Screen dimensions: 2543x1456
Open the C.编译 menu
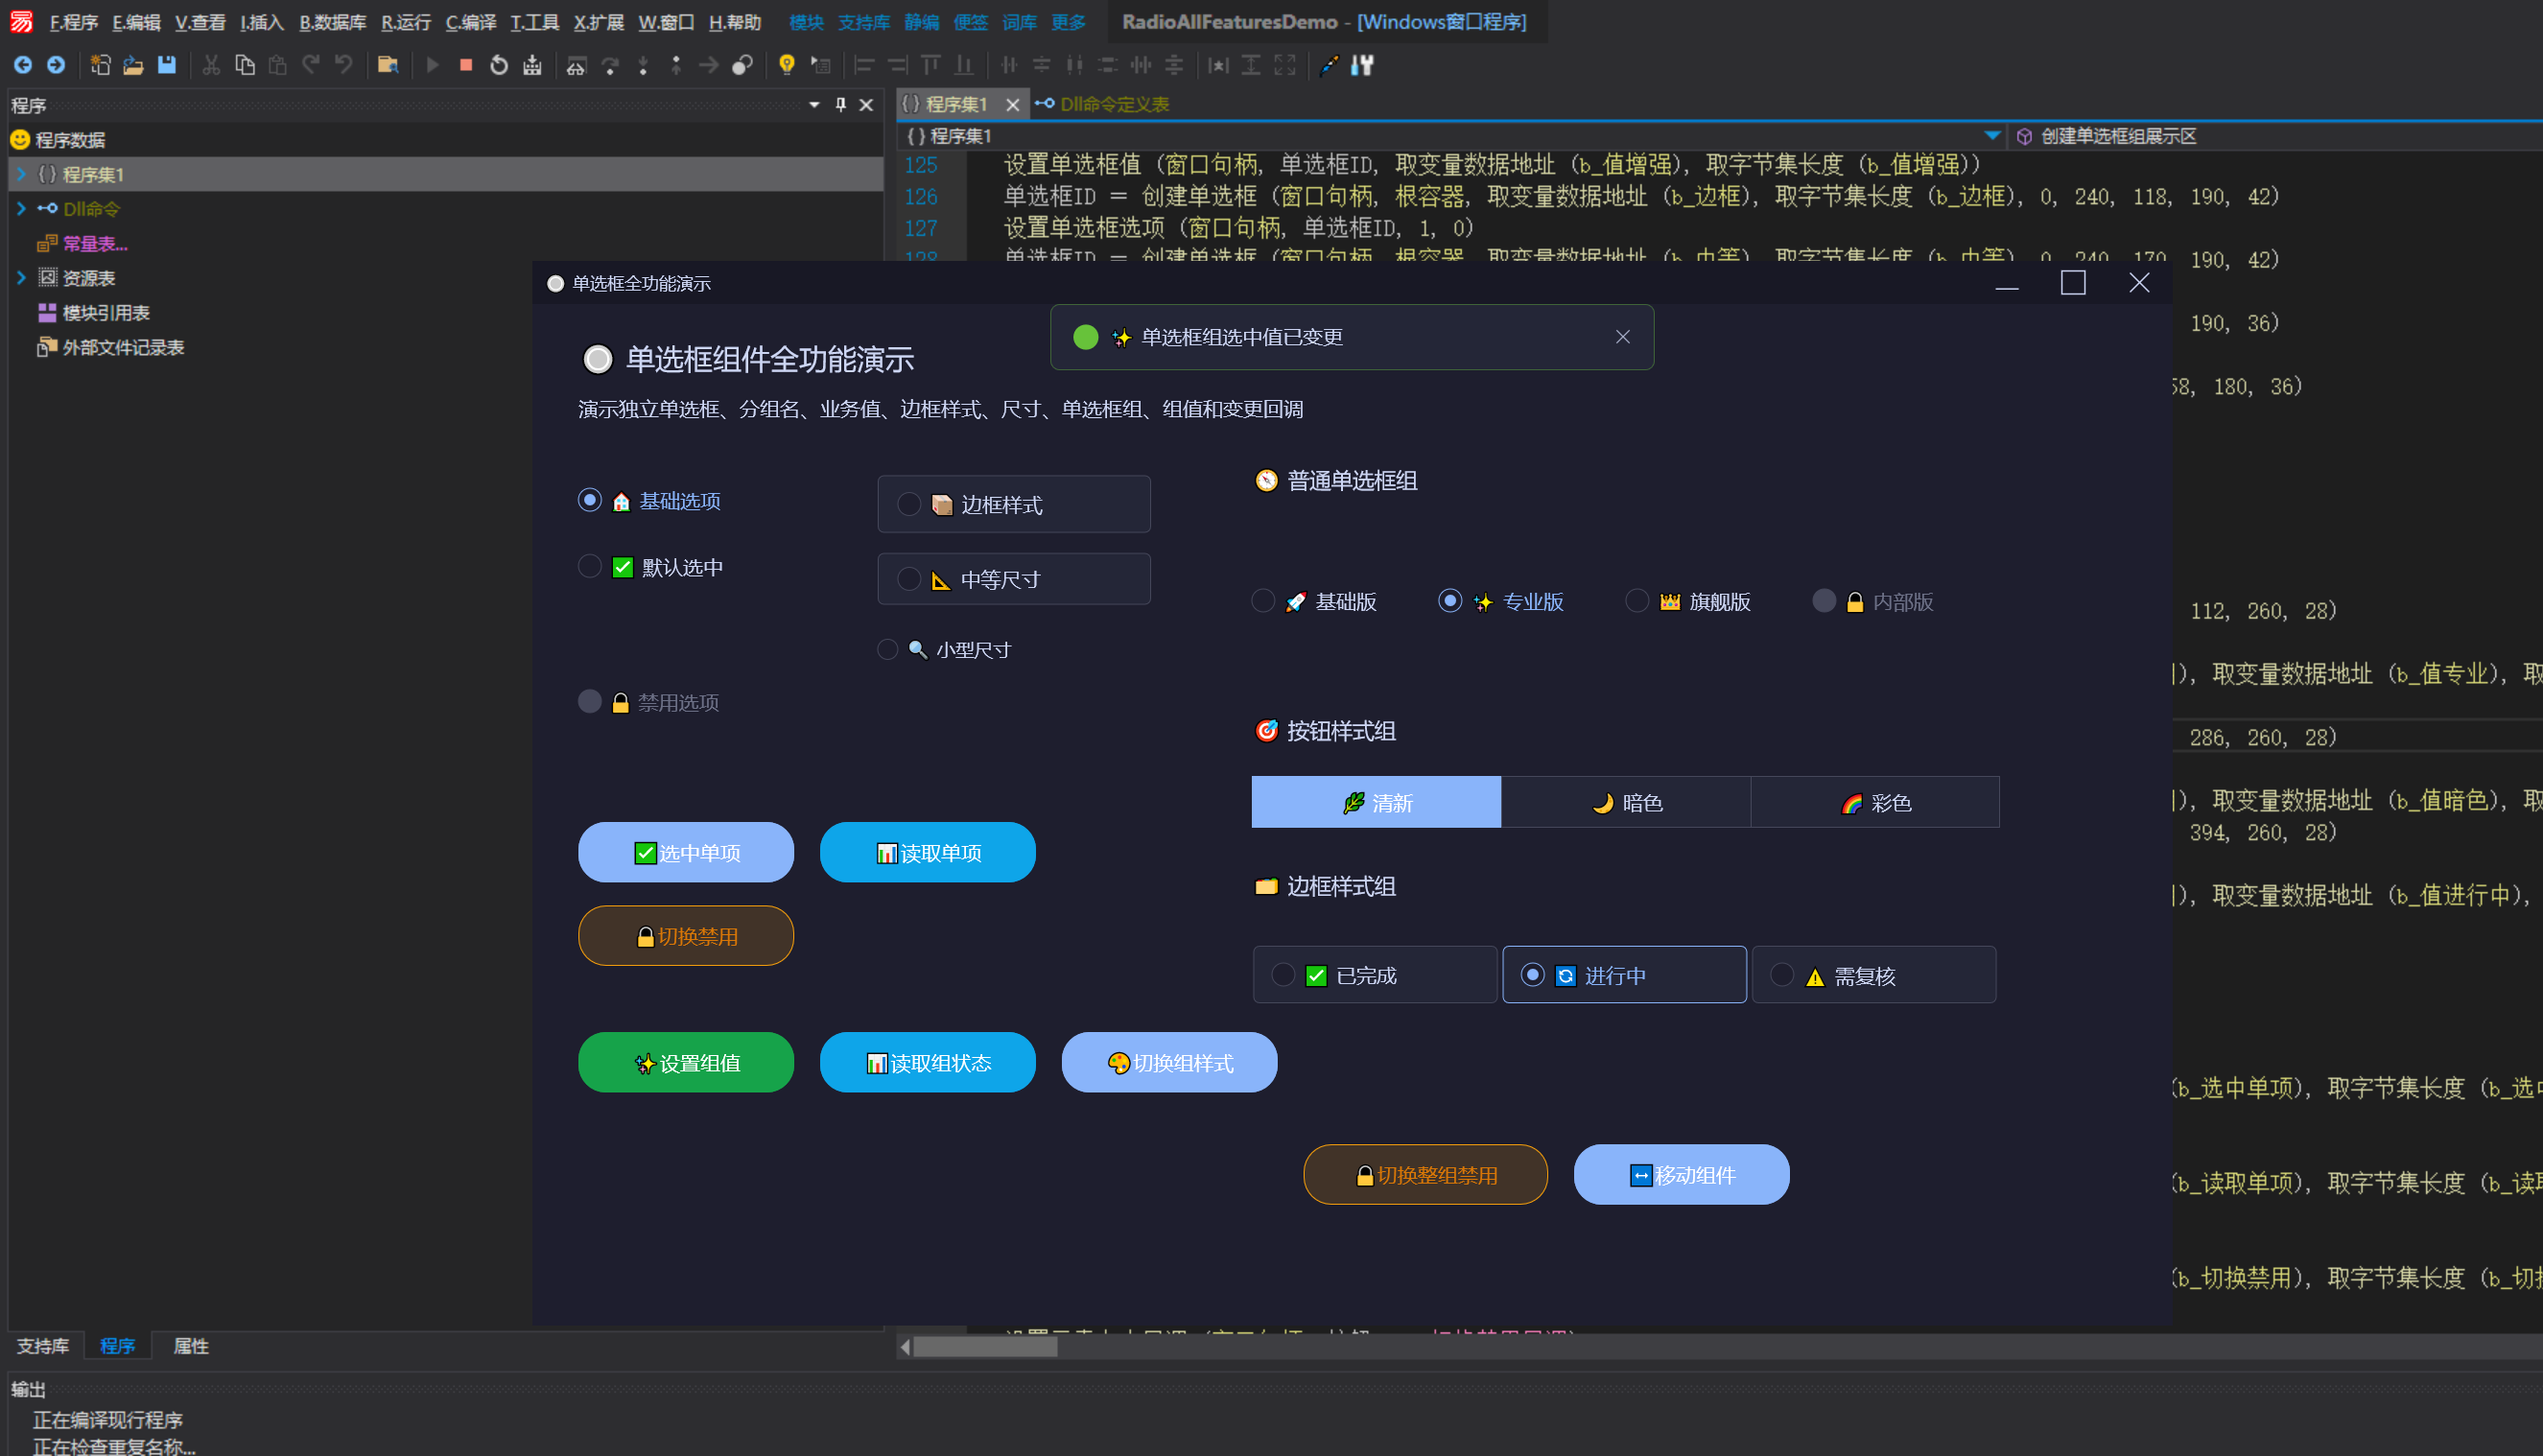471,22
